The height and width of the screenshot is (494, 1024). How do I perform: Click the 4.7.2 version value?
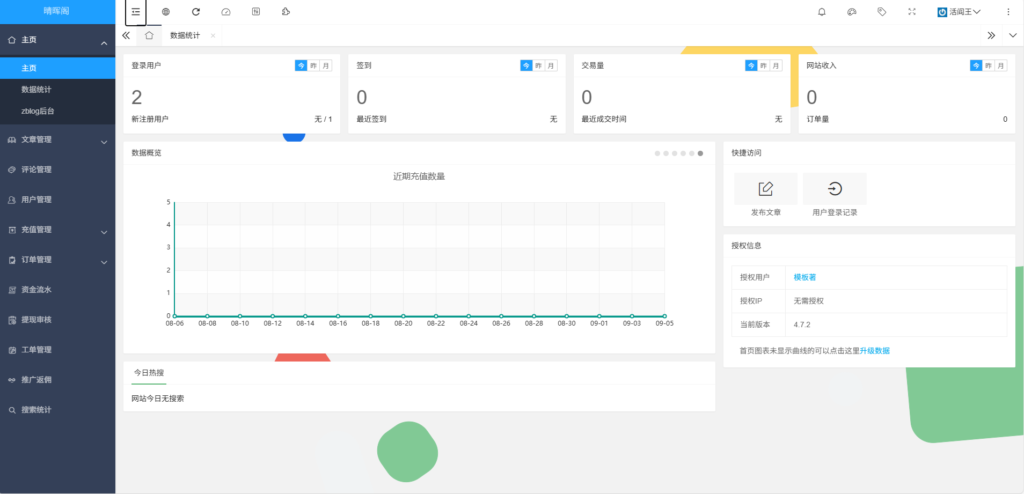point(802,324)
